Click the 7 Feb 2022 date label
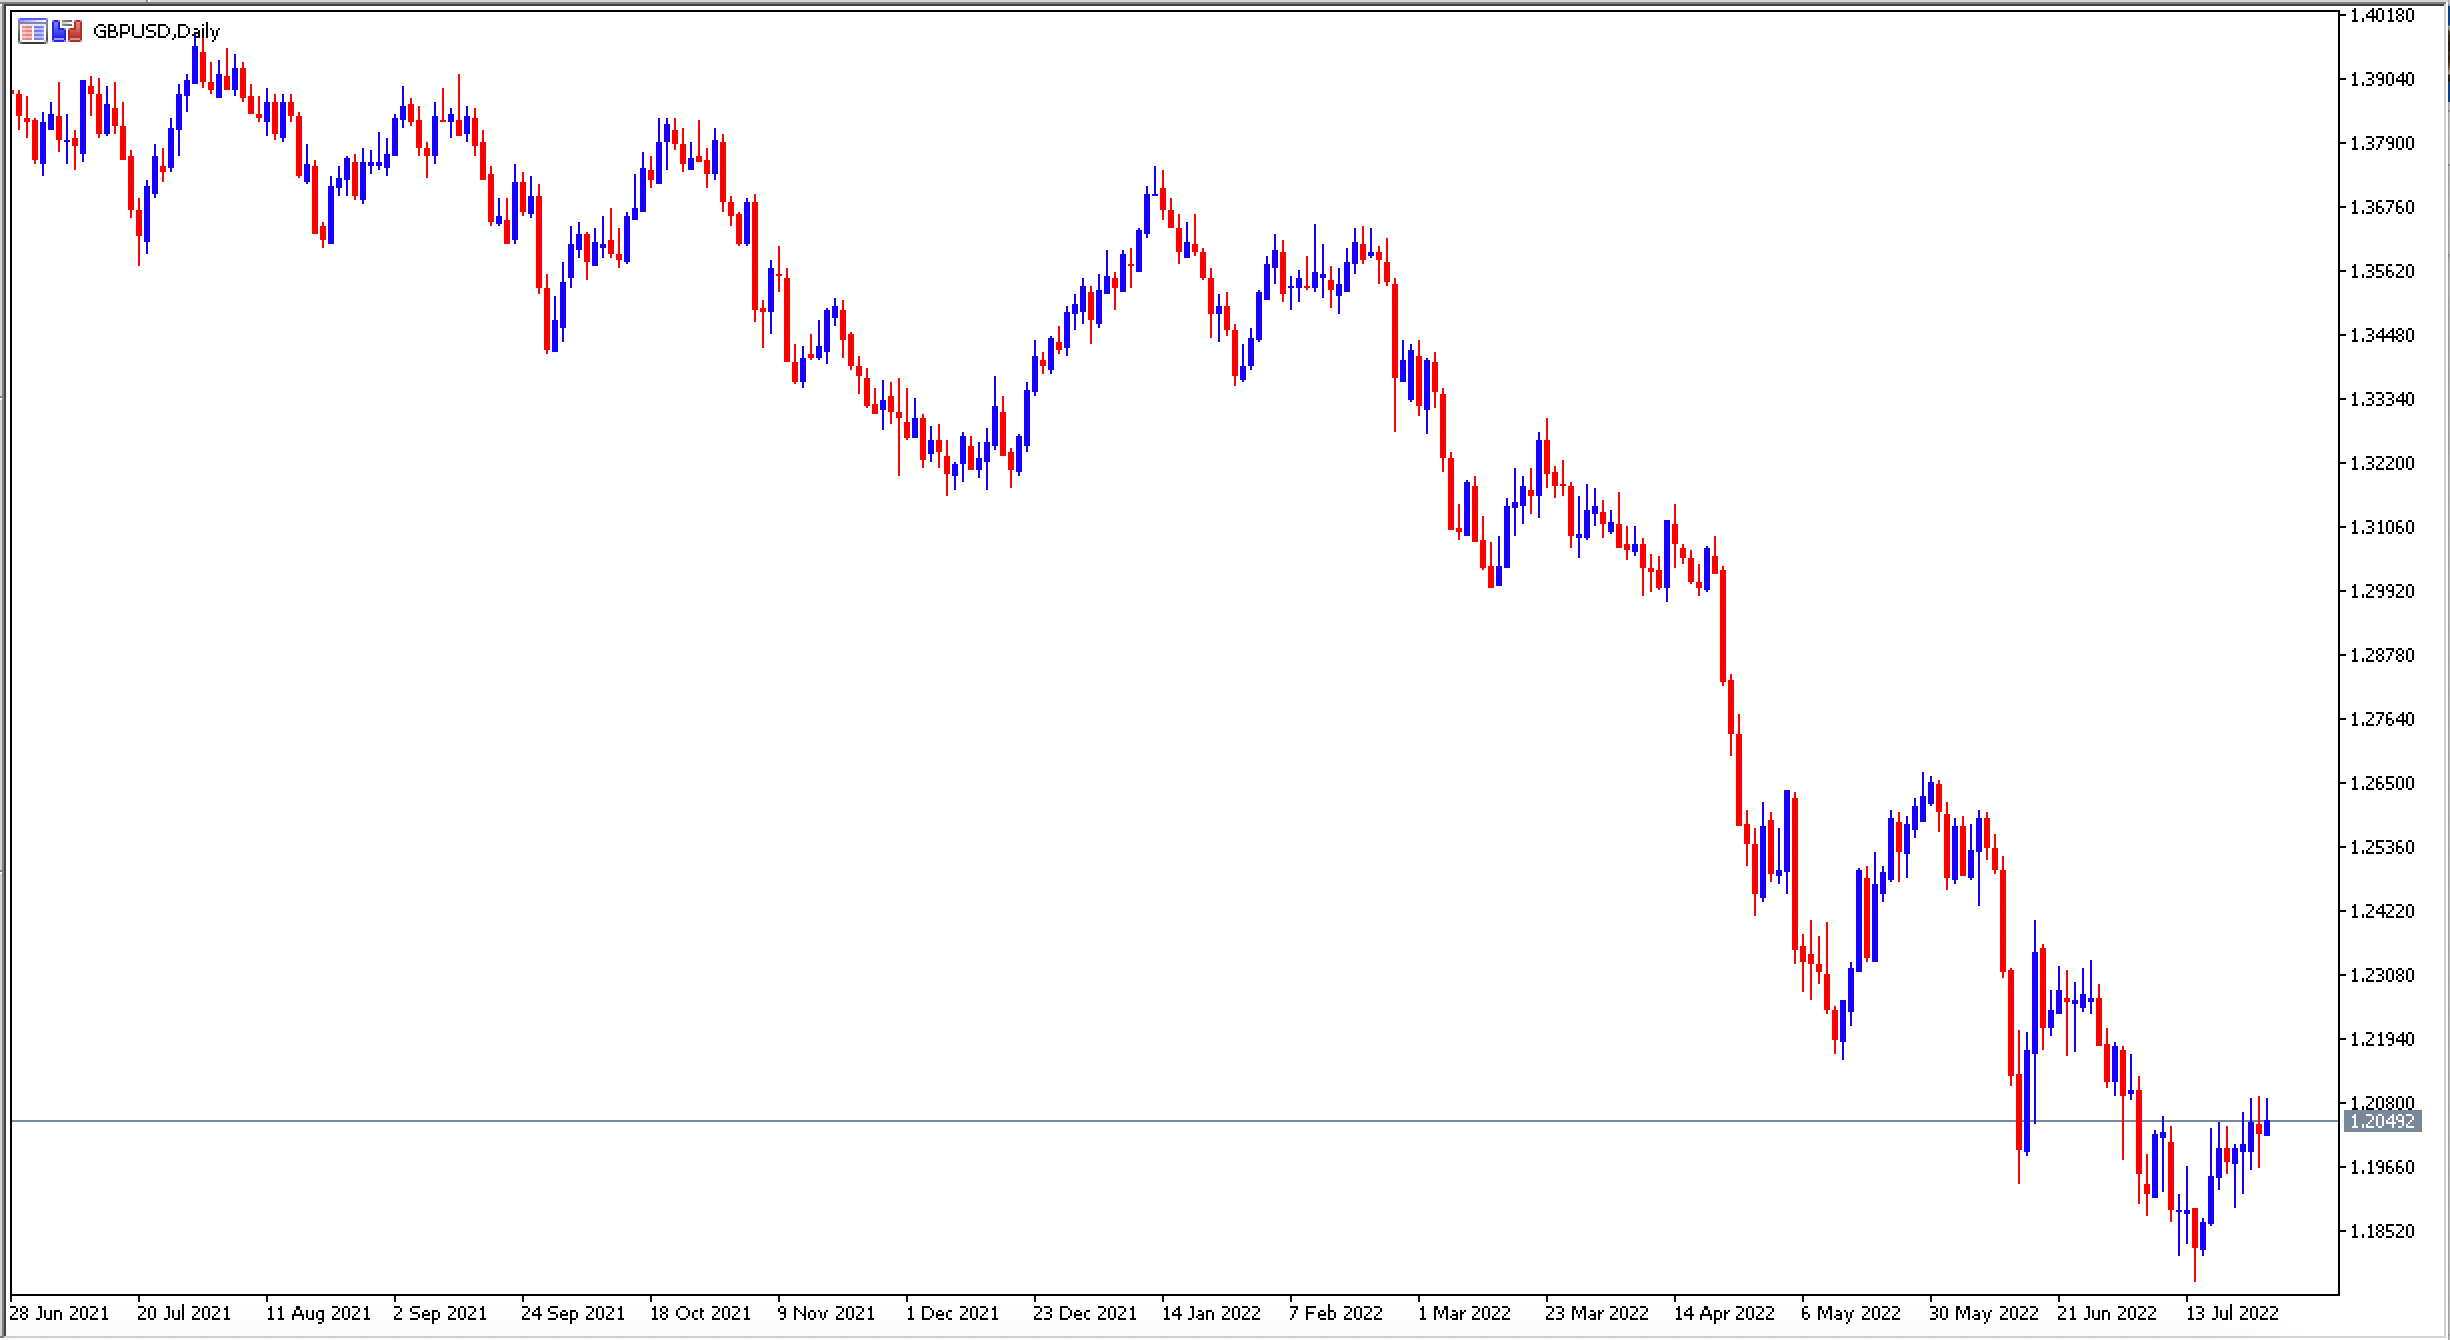 [1336, 1313]
